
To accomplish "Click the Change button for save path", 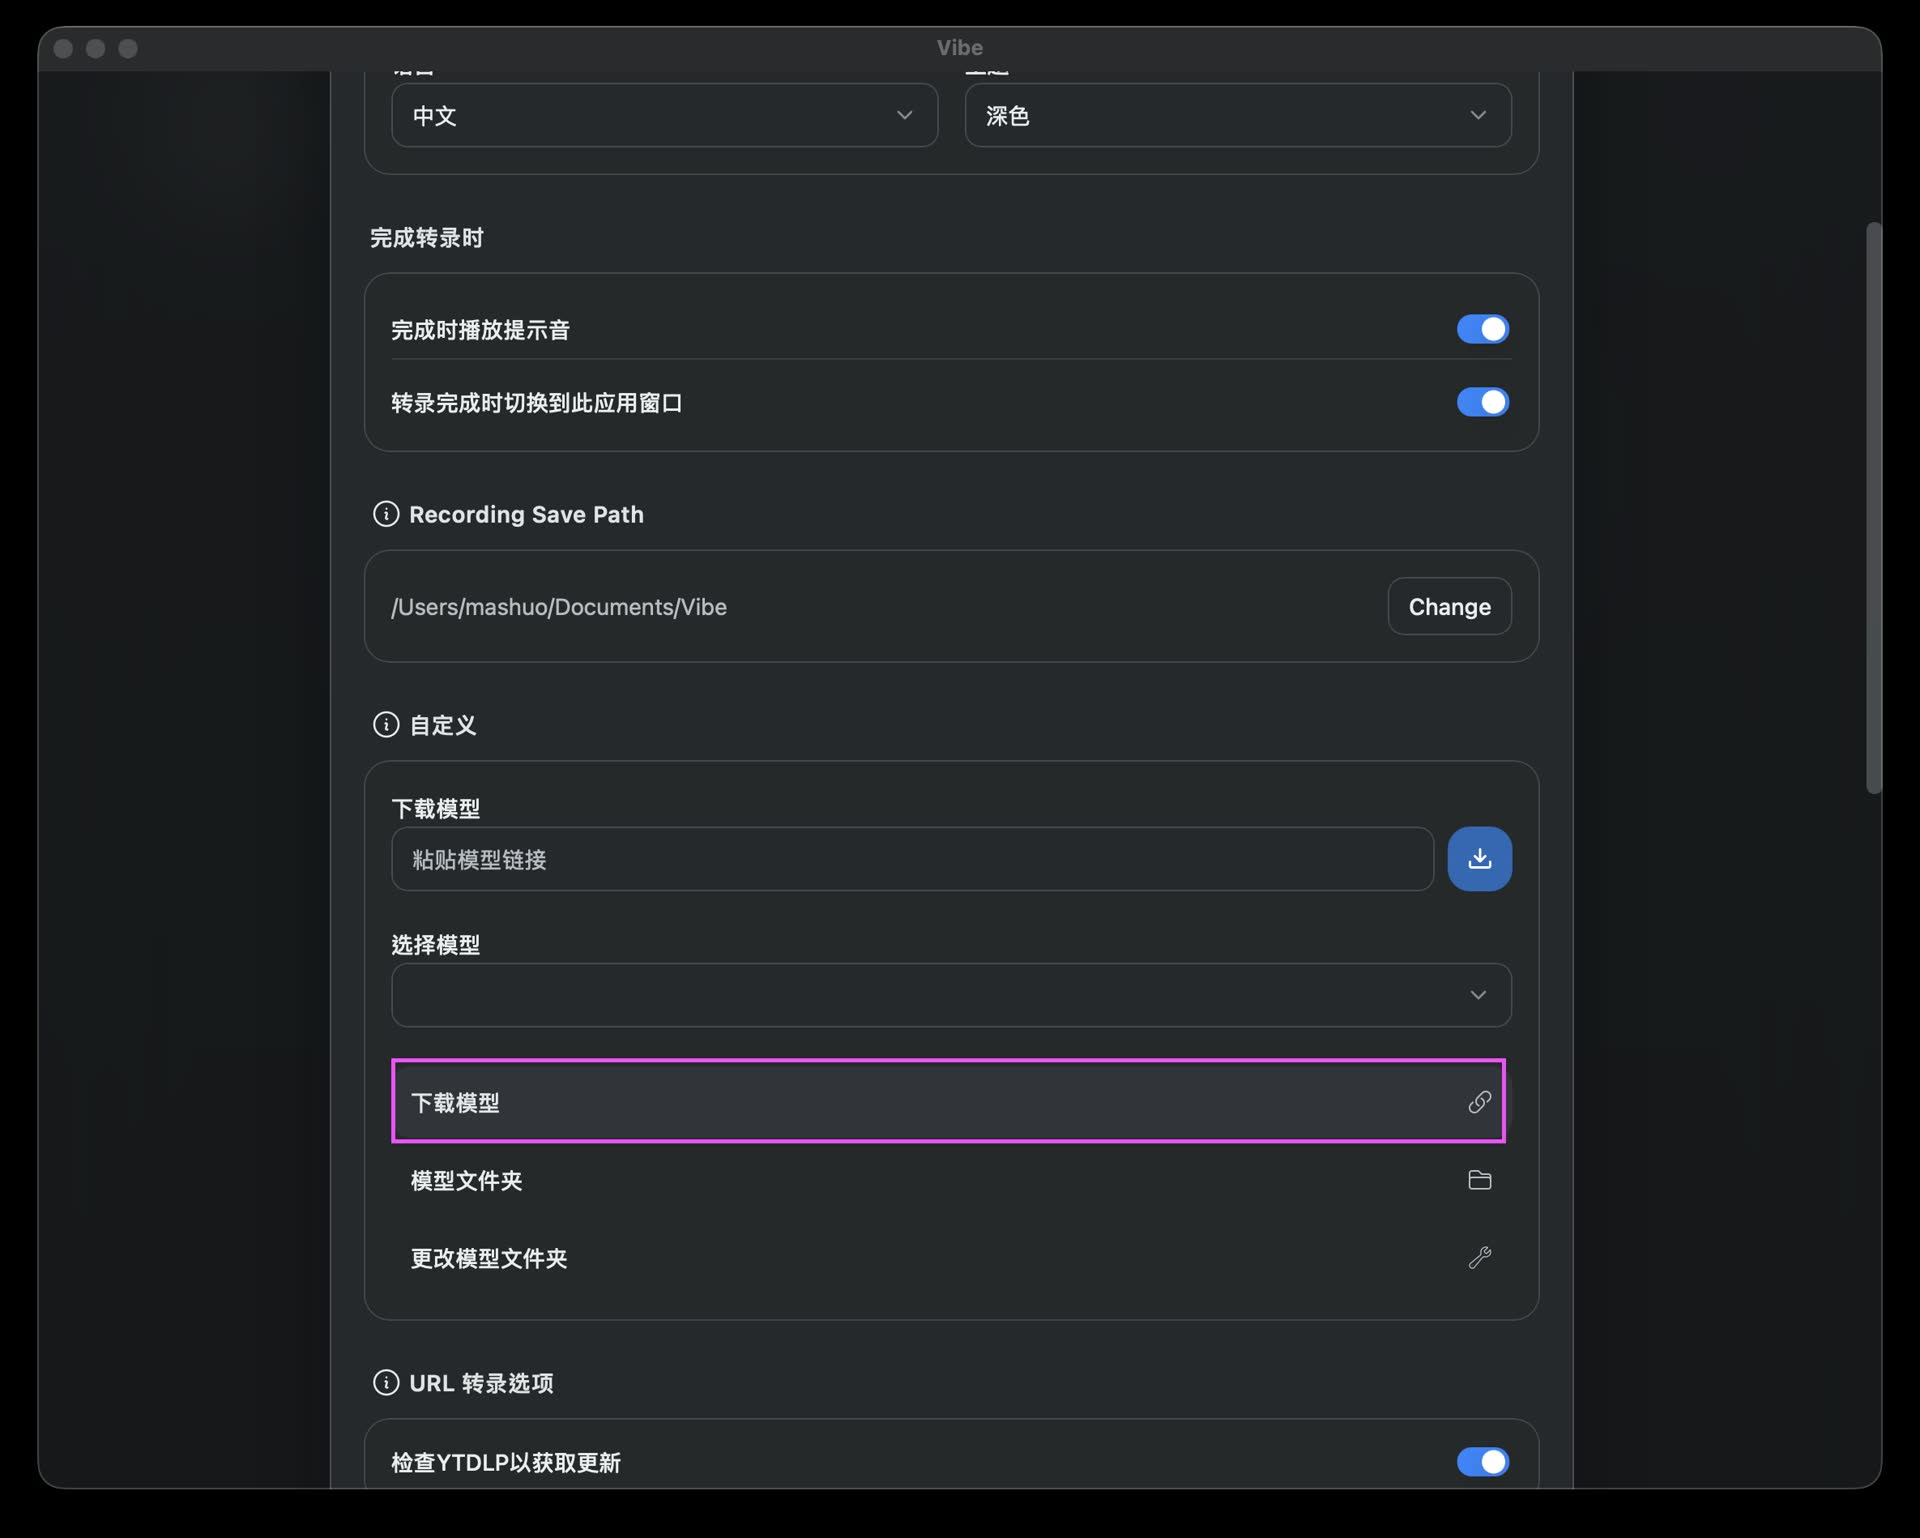I will point(1449,606).
